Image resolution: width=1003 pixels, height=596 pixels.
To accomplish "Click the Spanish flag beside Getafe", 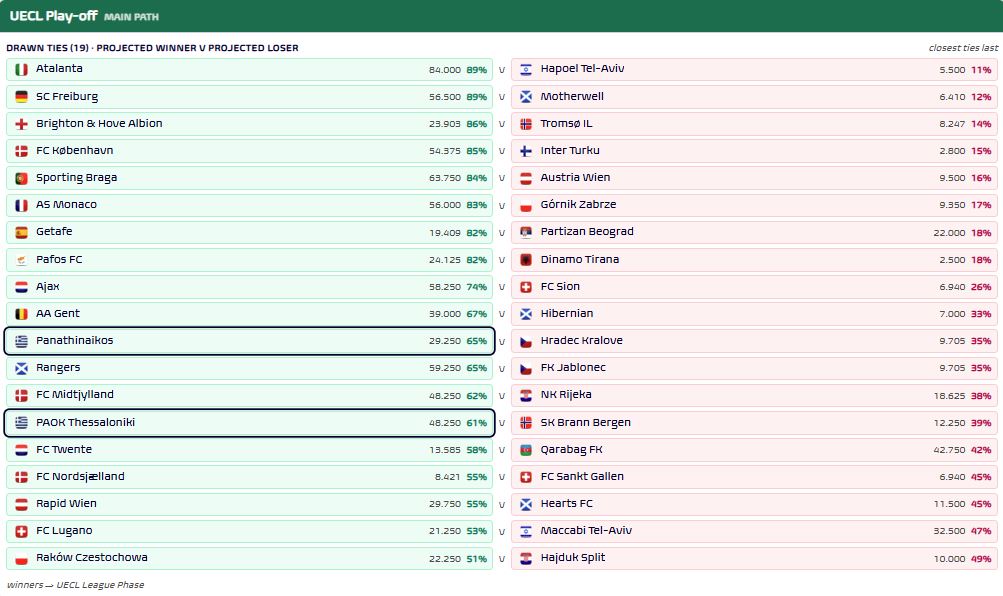I will (x=21, y=232).
